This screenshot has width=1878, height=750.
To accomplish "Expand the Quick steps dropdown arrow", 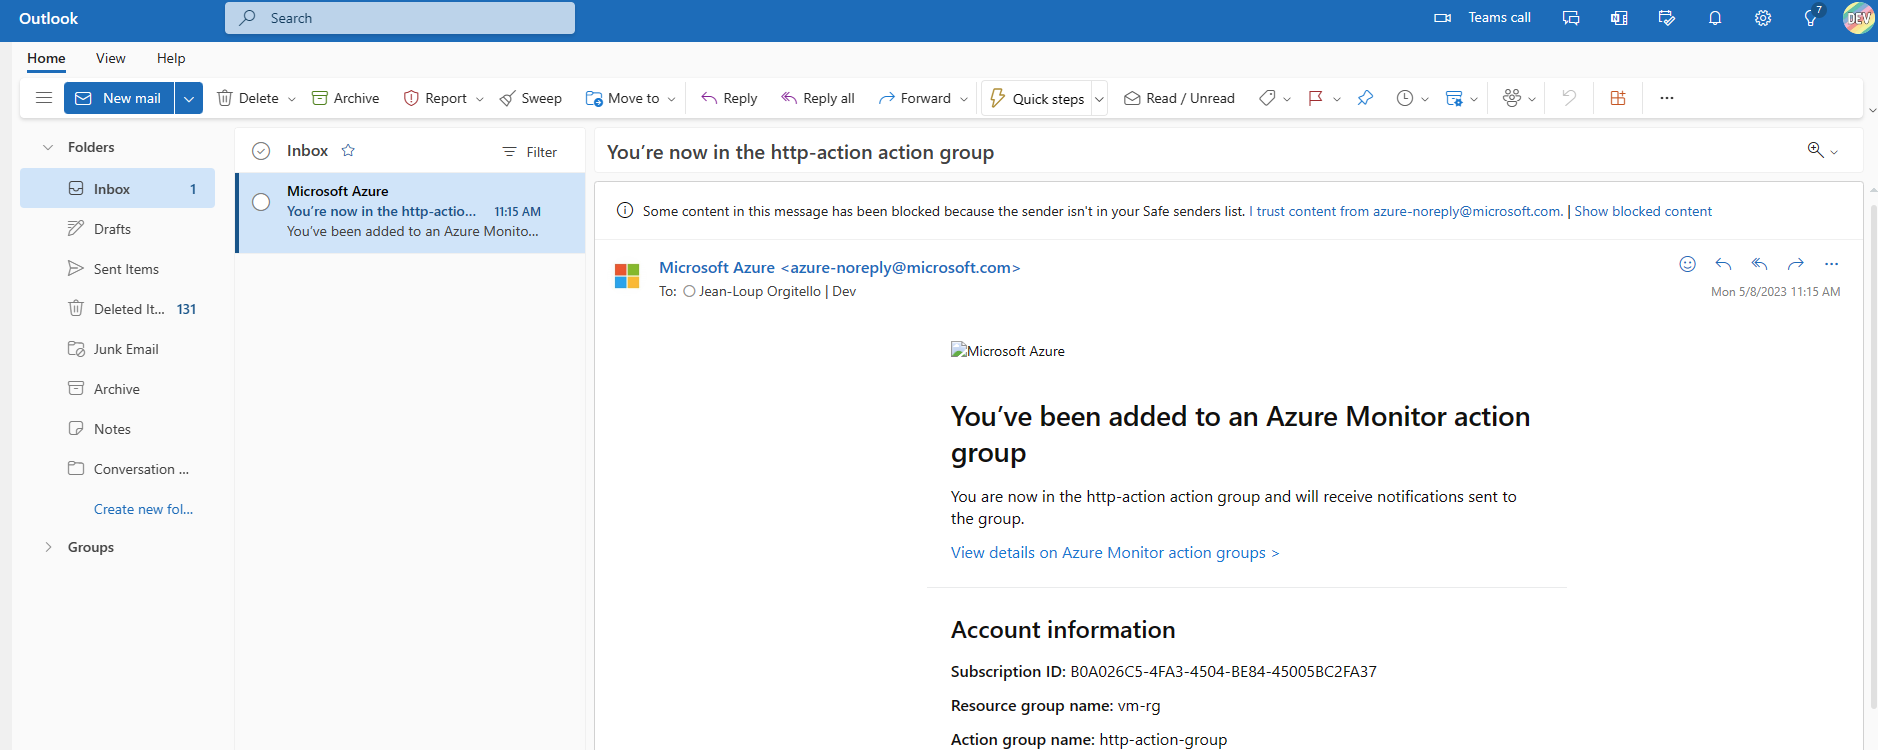I will 1099,99.
